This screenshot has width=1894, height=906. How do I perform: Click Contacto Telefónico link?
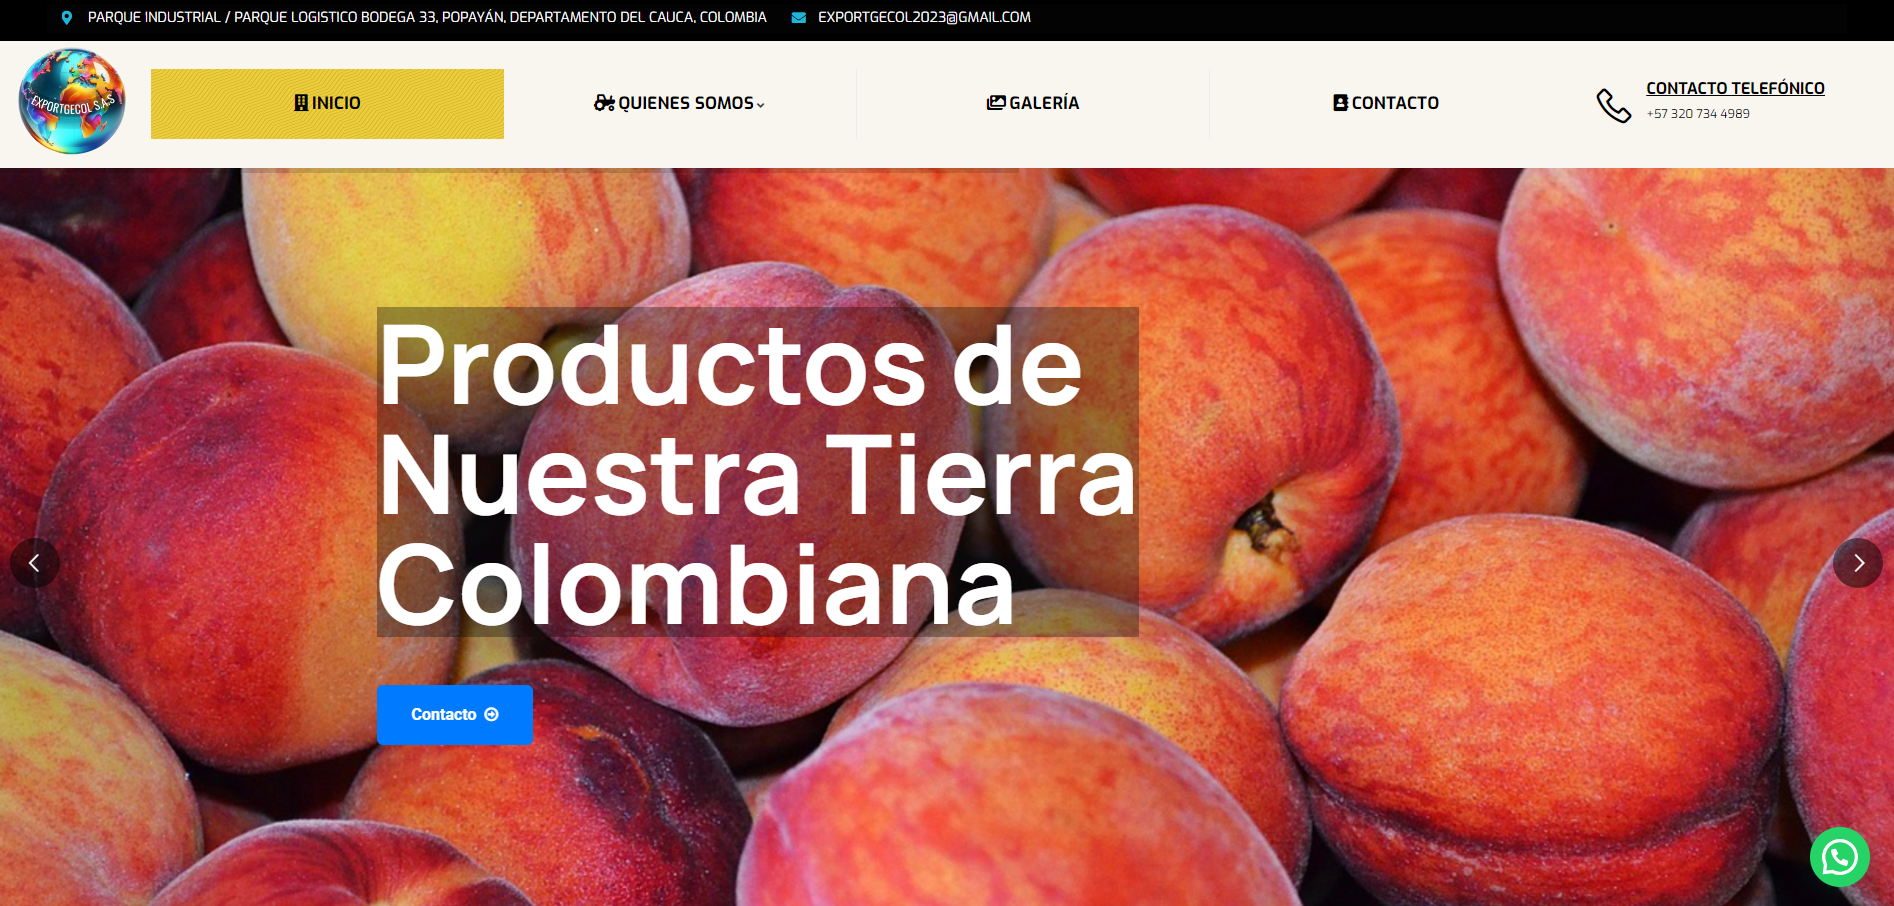pyautogui.click(x=1735, y=88)
